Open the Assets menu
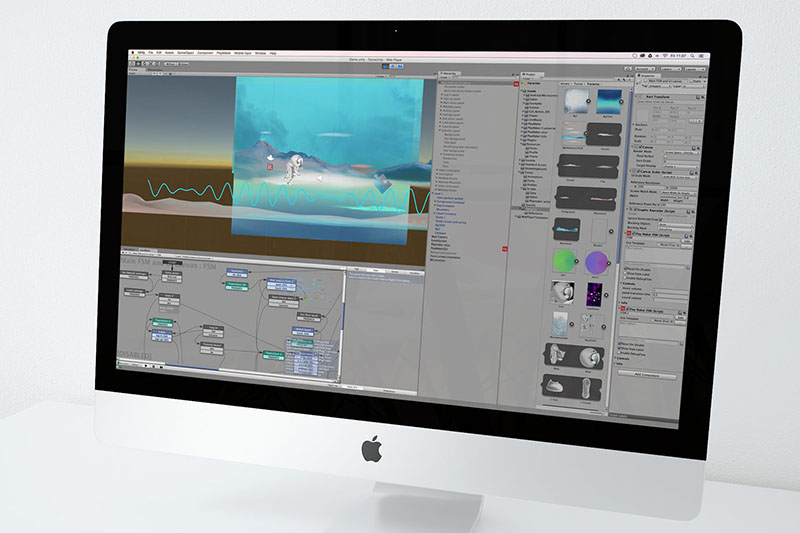Image resolution: width=800 pixels, height=533 pixels. (x=169, y=53)
